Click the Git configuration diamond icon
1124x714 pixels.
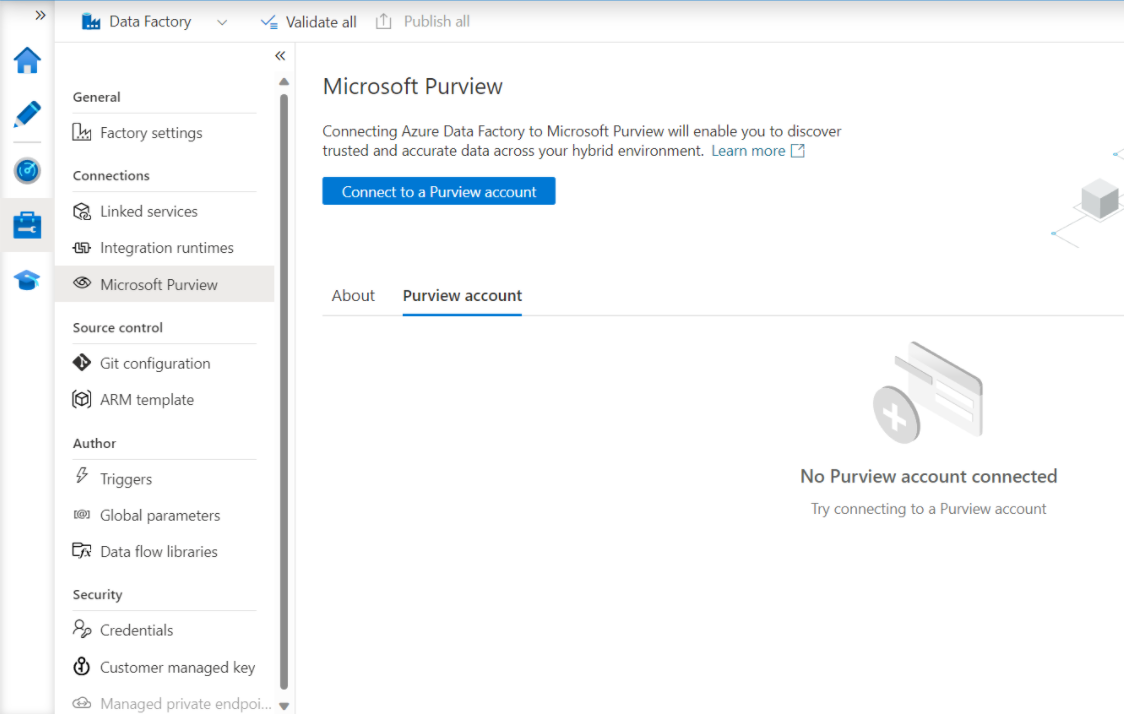click(x=82, y=363)
